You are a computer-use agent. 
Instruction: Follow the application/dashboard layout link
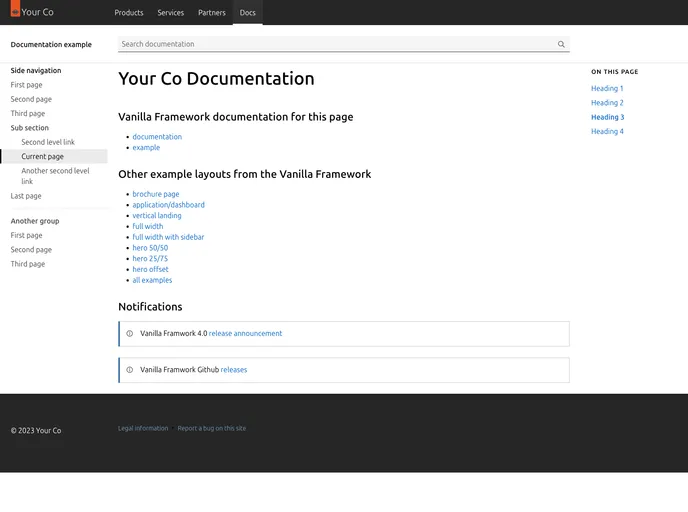[168, 205]
